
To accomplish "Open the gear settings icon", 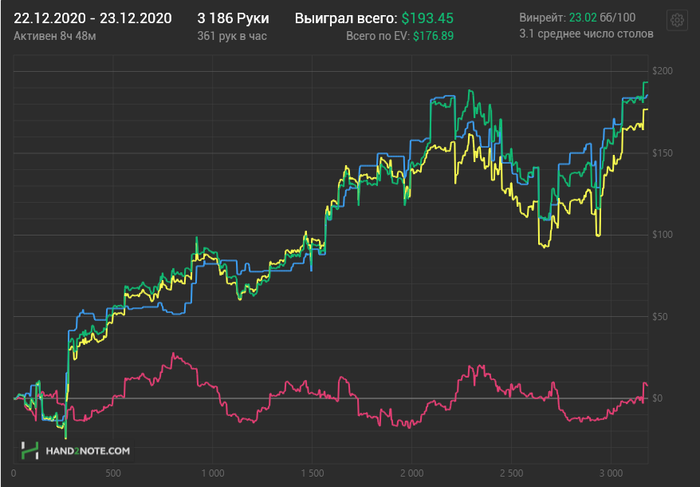I will coord(677,20).
